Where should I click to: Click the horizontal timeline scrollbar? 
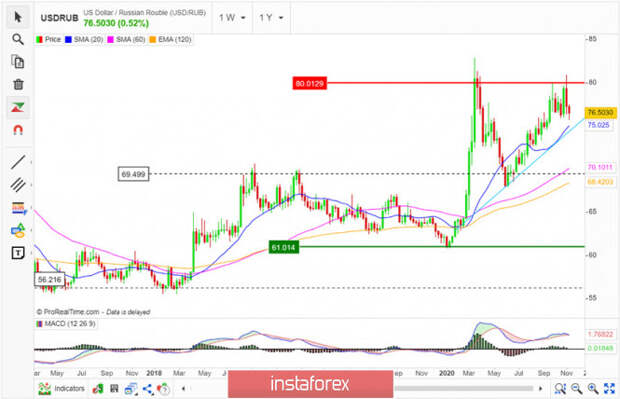[x=463, y=388]
